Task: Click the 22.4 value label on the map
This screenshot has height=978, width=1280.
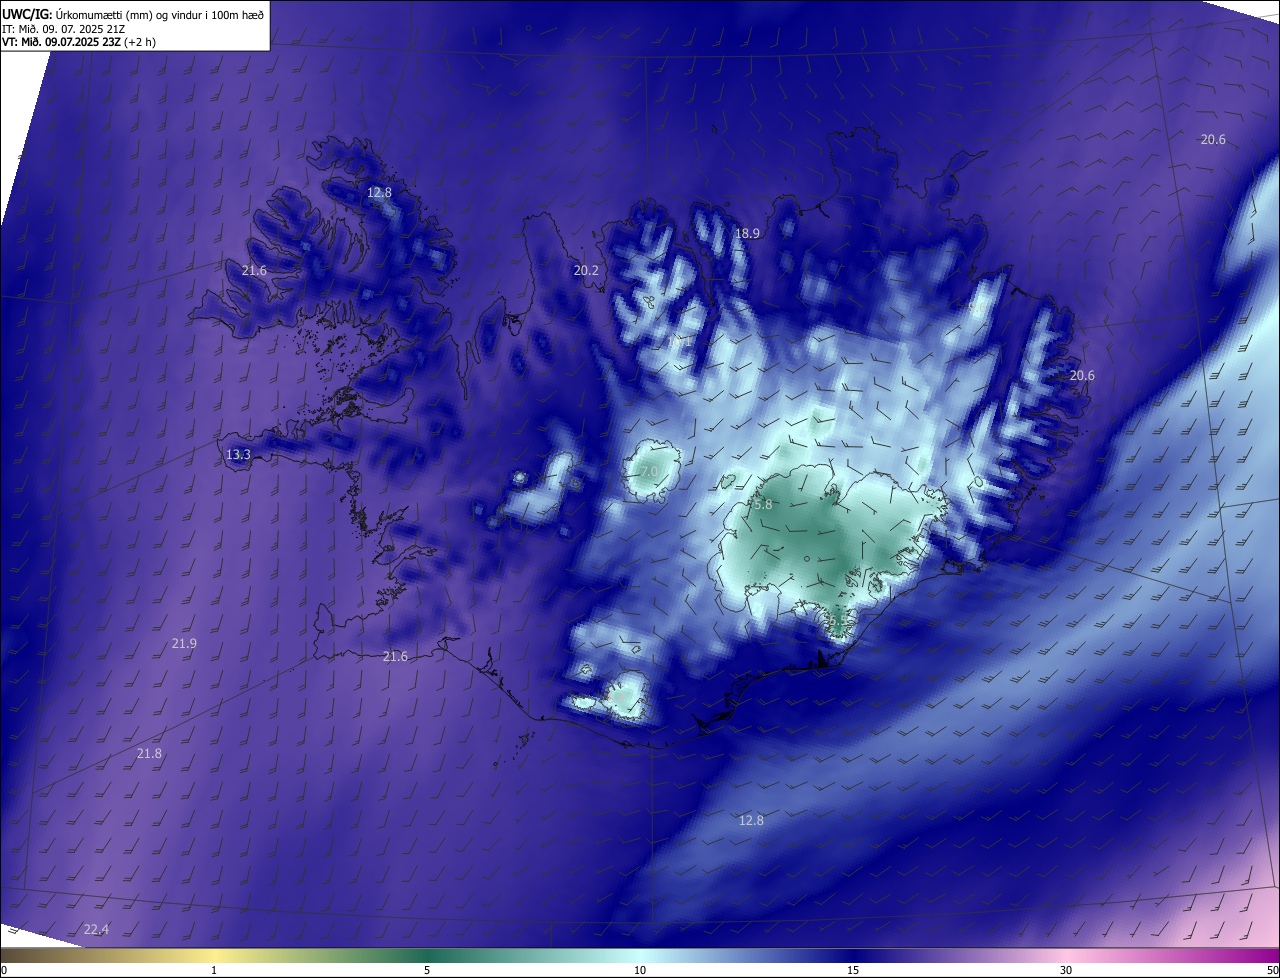Action: click(96, 930)
